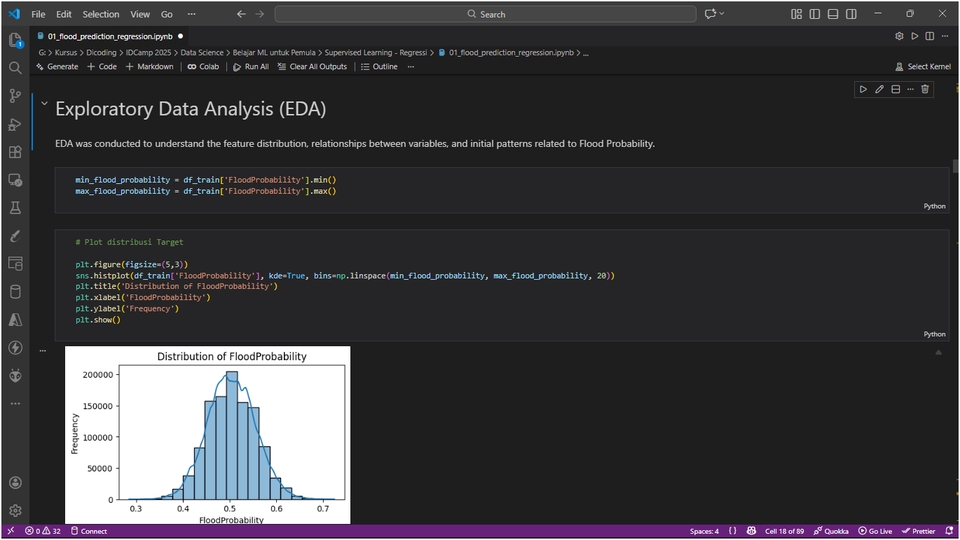Collapse the Exploratory Data Analysis section

44,103
